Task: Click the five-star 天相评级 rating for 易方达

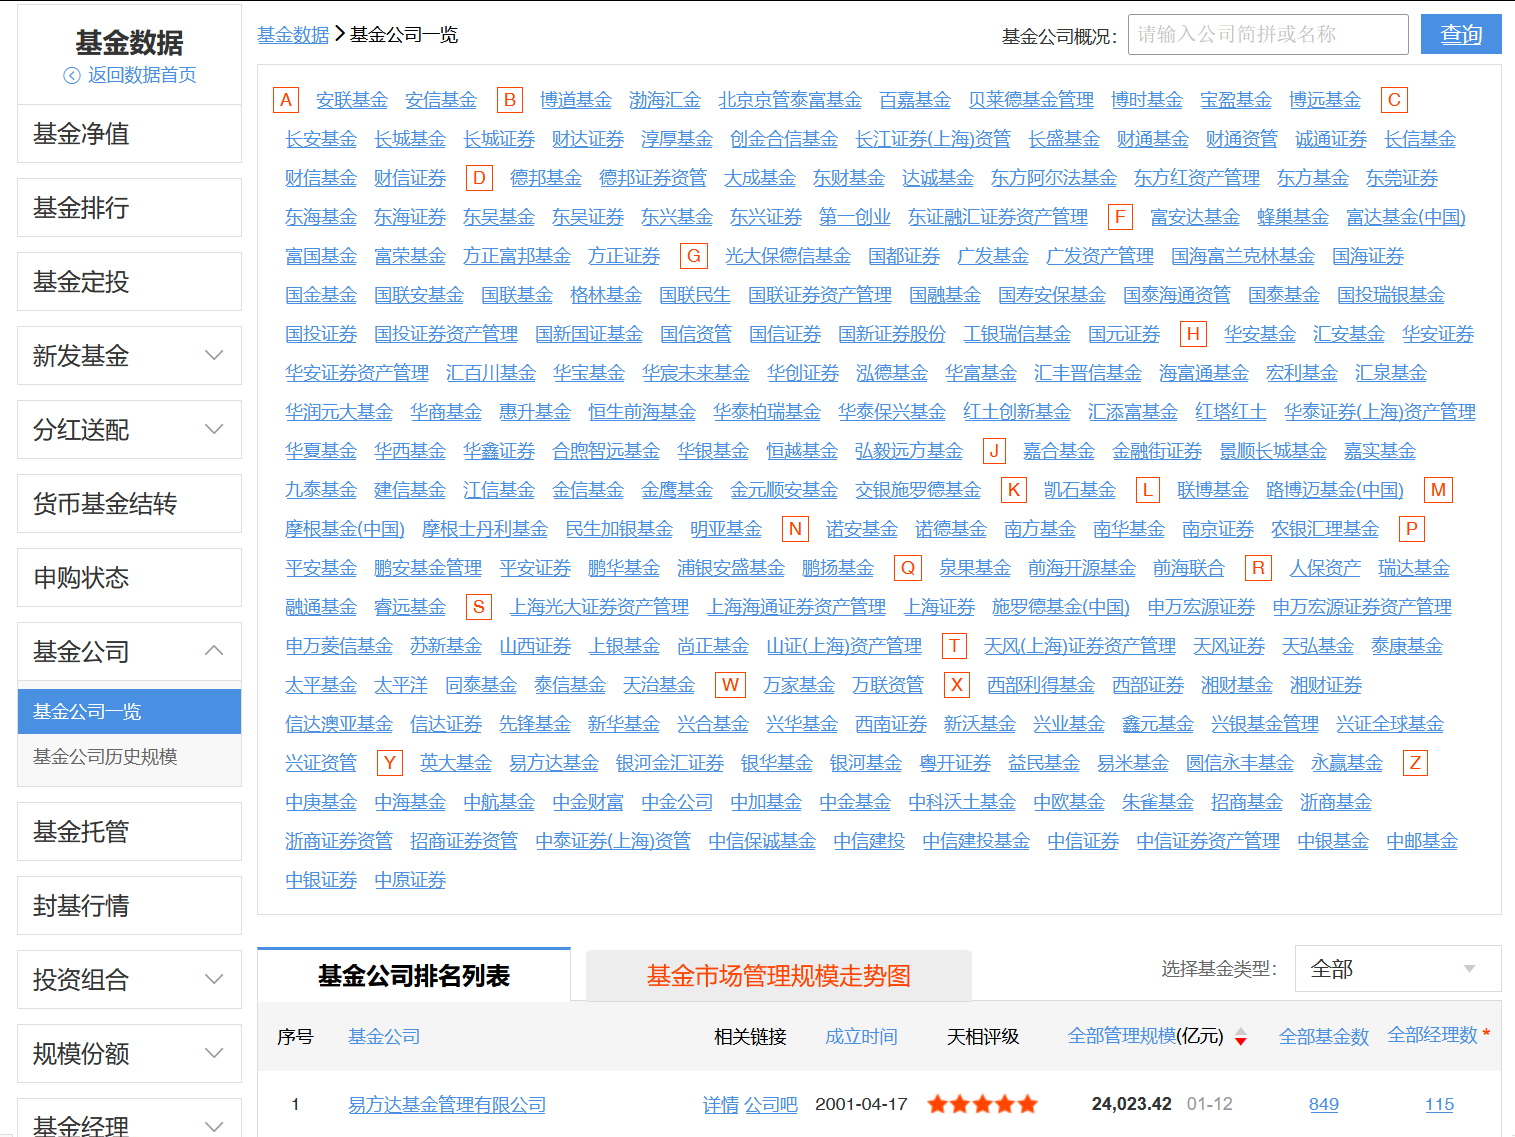Action: tap(981, 1104)
